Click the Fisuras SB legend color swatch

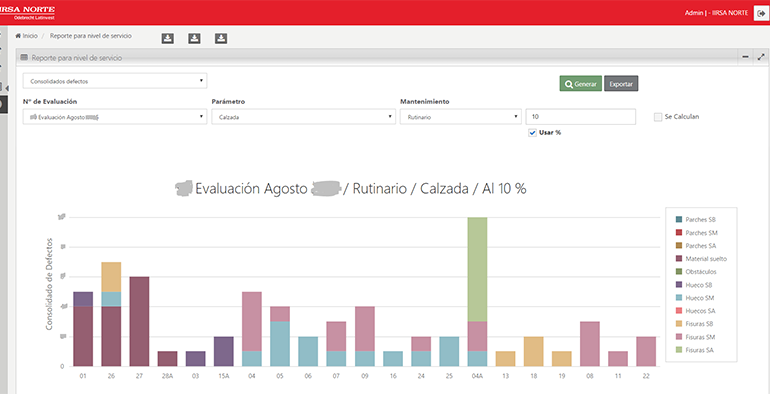pos(679,324)
